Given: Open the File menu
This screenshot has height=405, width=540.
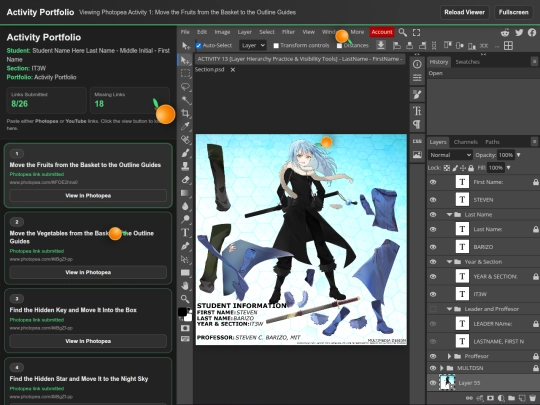Looking at the screenshot, I should [x=185, y=32].
